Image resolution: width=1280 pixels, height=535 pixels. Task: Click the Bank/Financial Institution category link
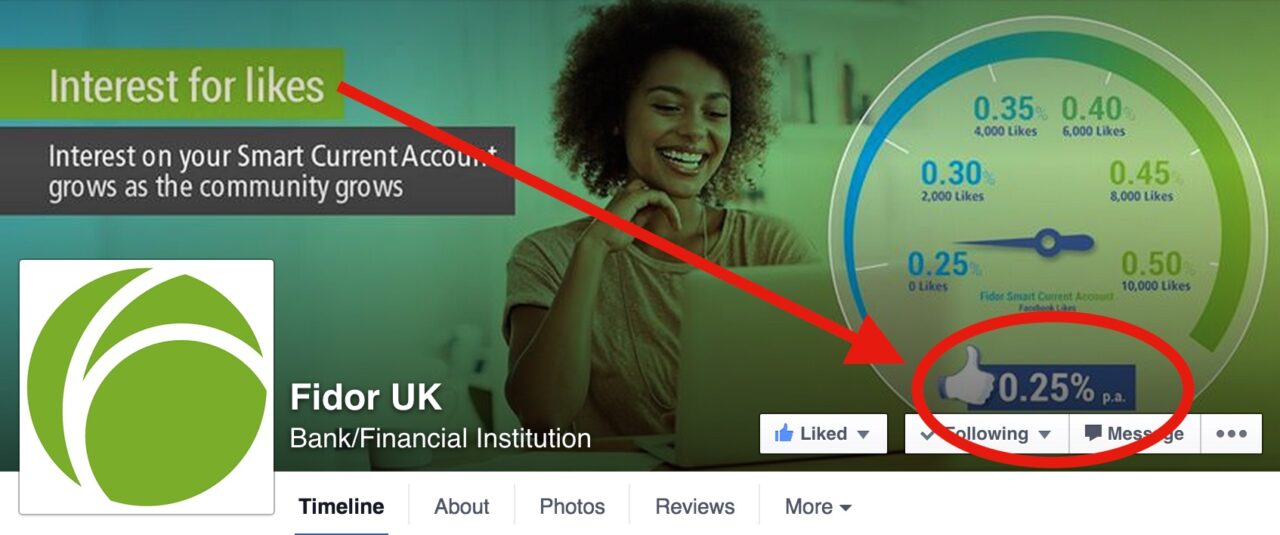[x=440, y=438]
